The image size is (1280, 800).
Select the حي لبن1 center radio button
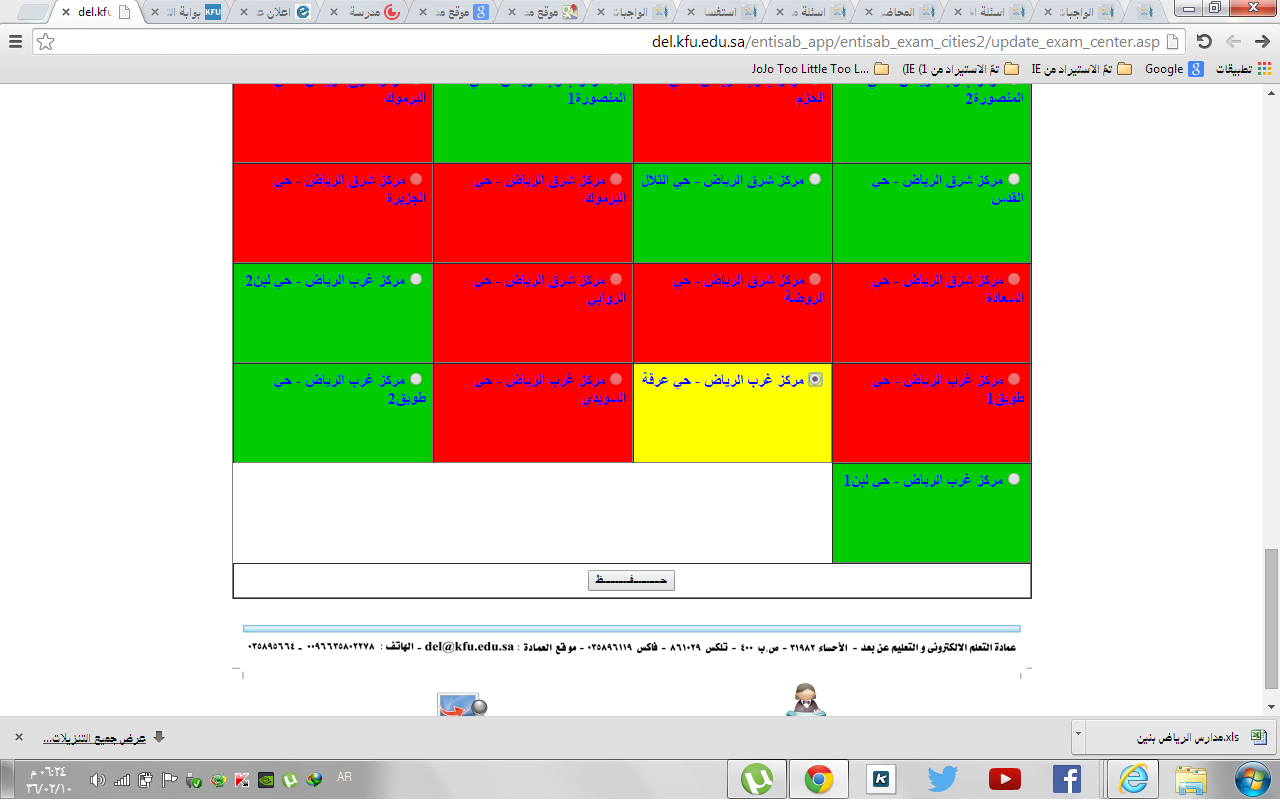click(1014, 479)
